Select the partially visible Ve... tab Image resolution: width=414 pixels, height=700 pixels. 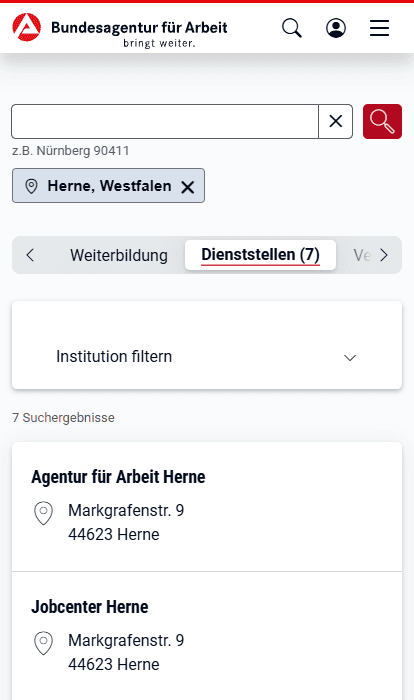pos(362,255)
